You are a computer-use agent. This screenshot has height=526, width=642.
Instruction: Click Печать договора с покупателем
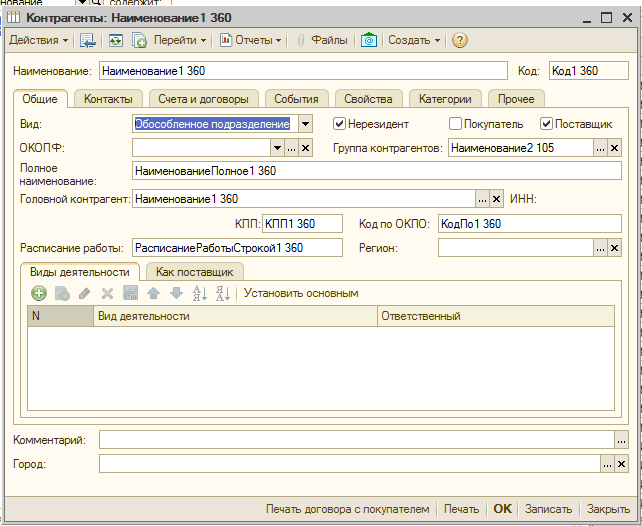click(x=347, y=508)
